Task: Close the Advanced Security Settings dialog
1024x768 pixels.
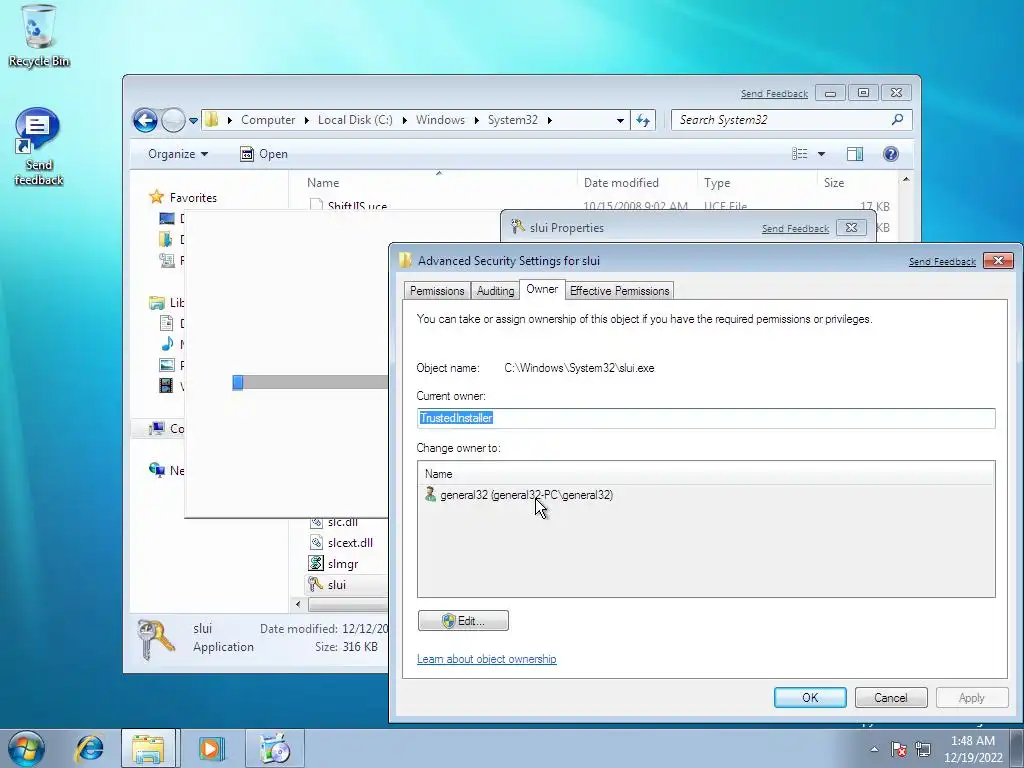Action: [x=998, y=261]
